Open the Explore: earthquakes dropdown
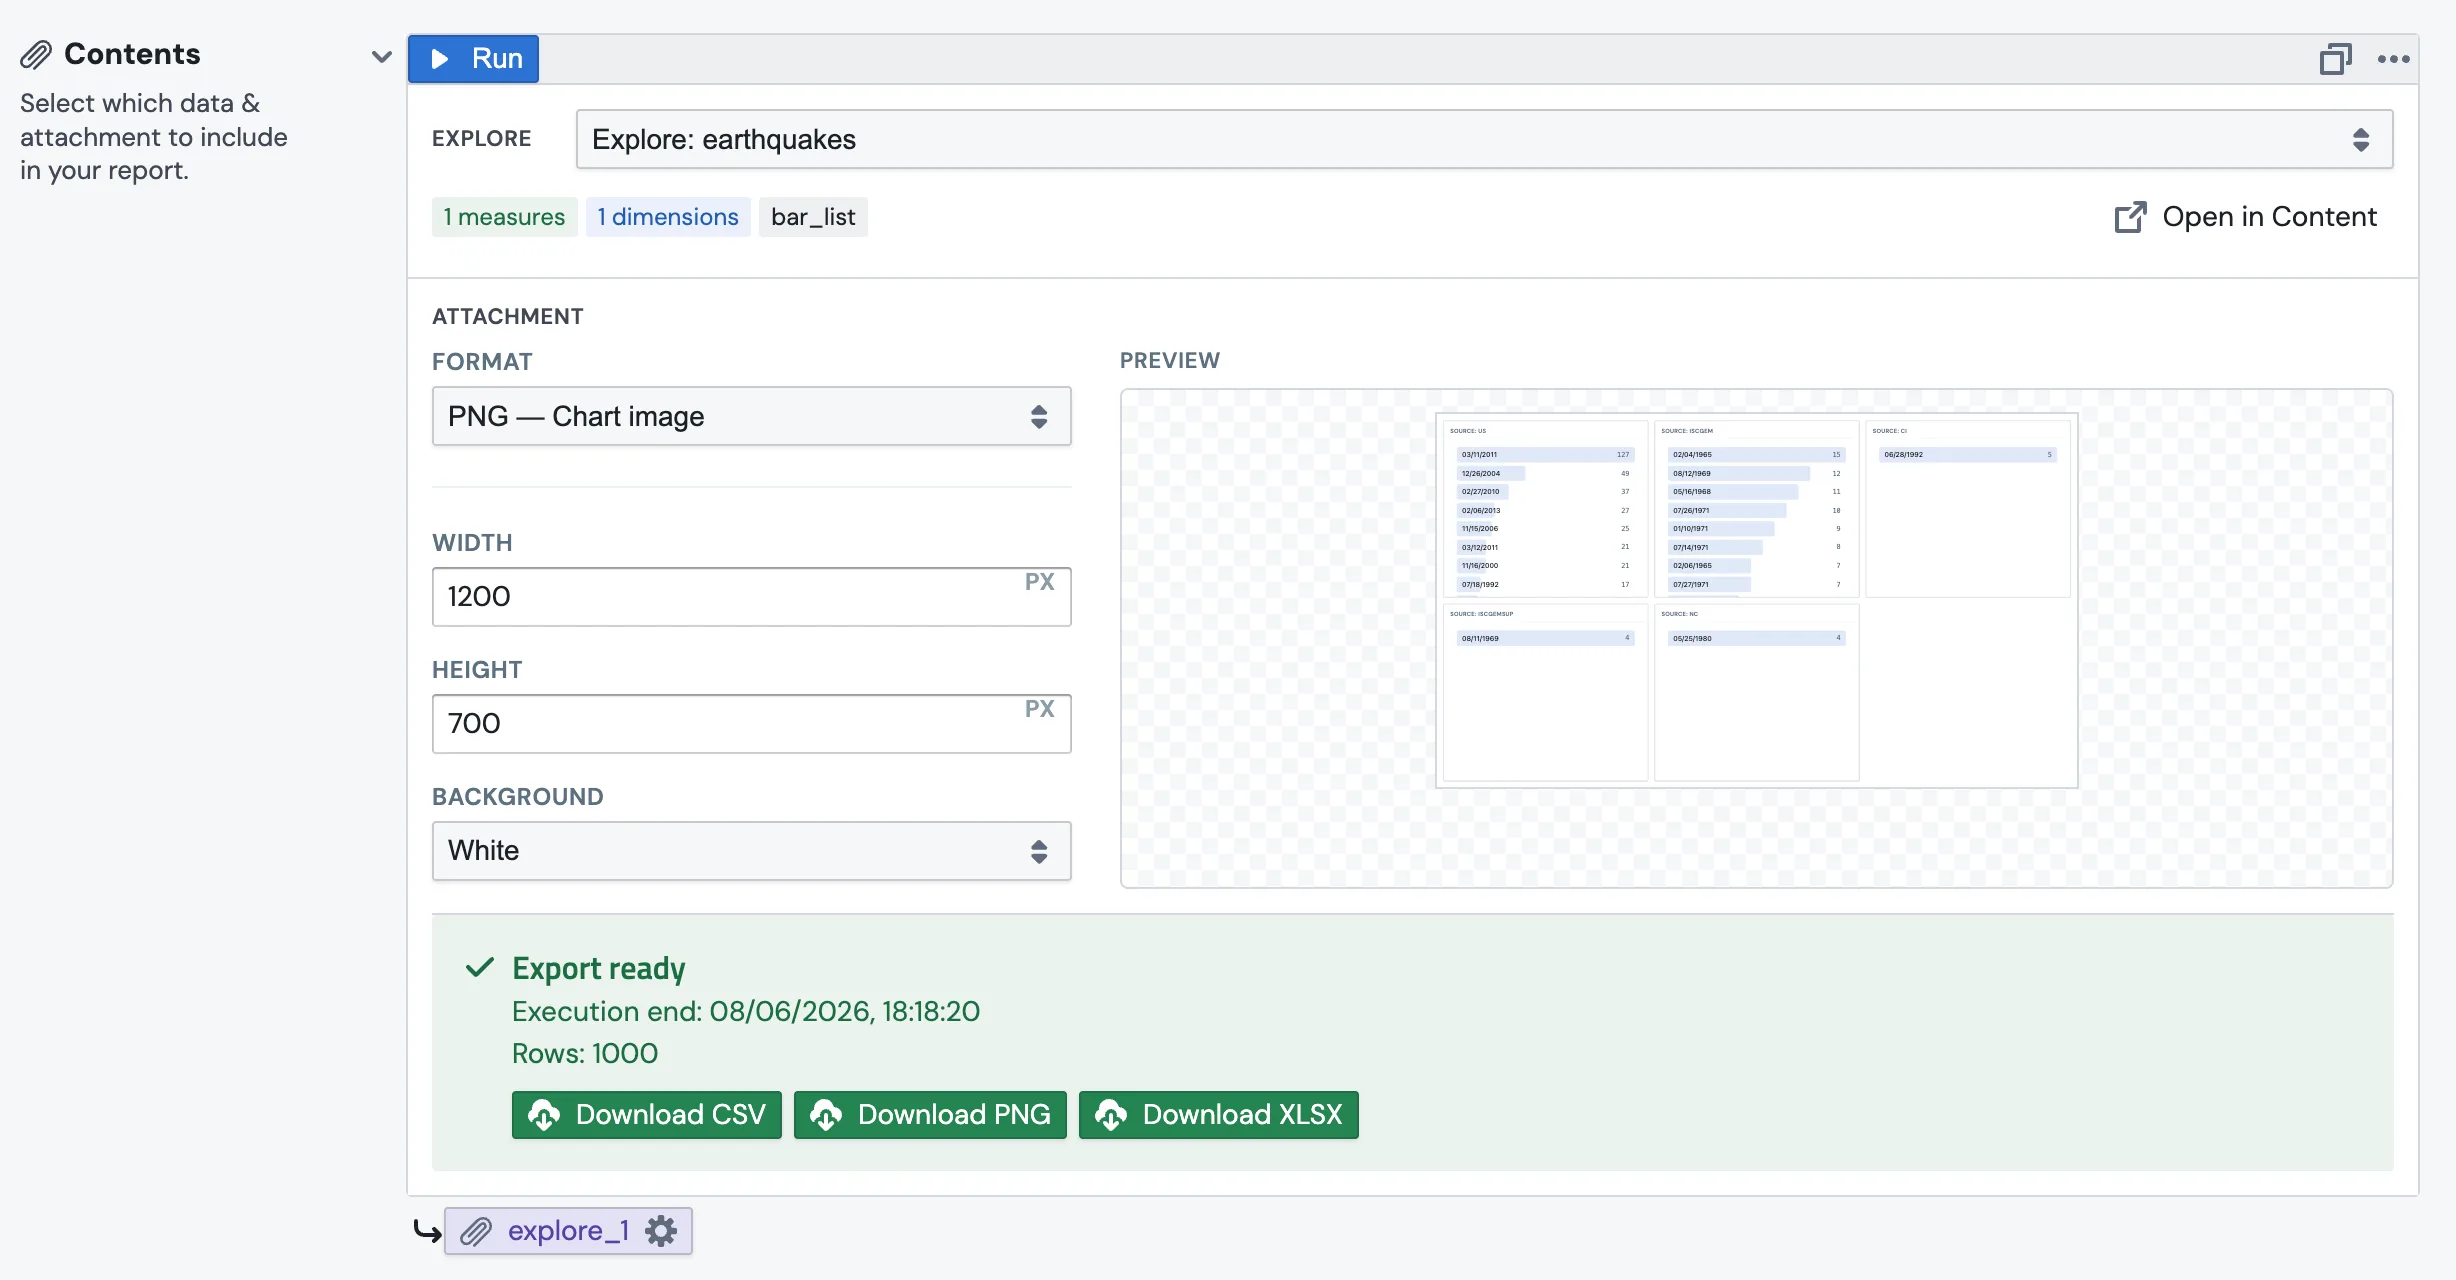The width and height of the screenshot is (2456, 1280). [1484, 139]
